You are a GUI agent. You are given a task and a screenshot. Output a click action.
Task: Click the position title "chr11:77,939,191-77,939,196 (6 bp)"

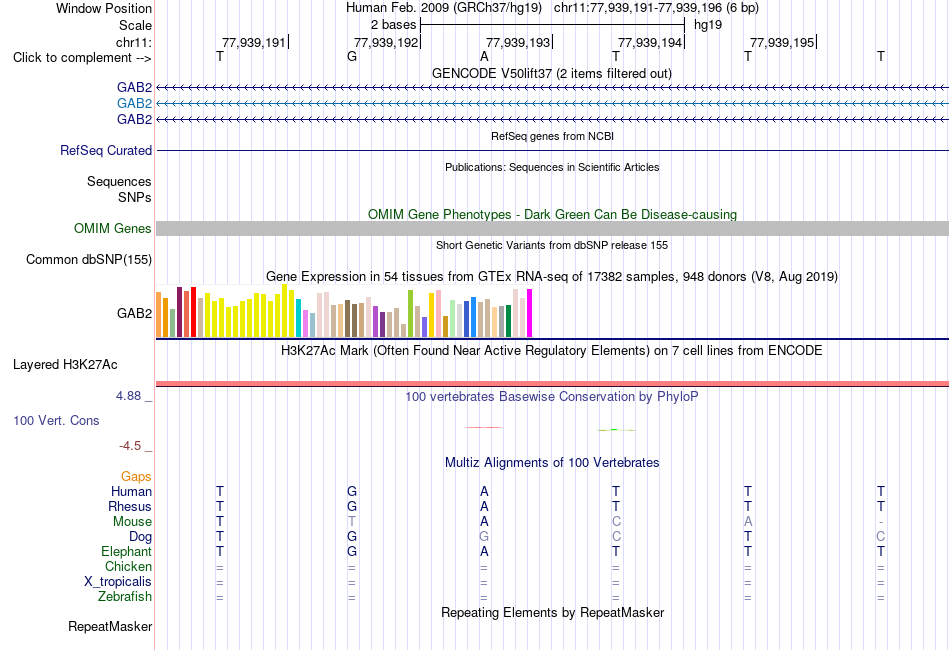[x=656, y=8]
